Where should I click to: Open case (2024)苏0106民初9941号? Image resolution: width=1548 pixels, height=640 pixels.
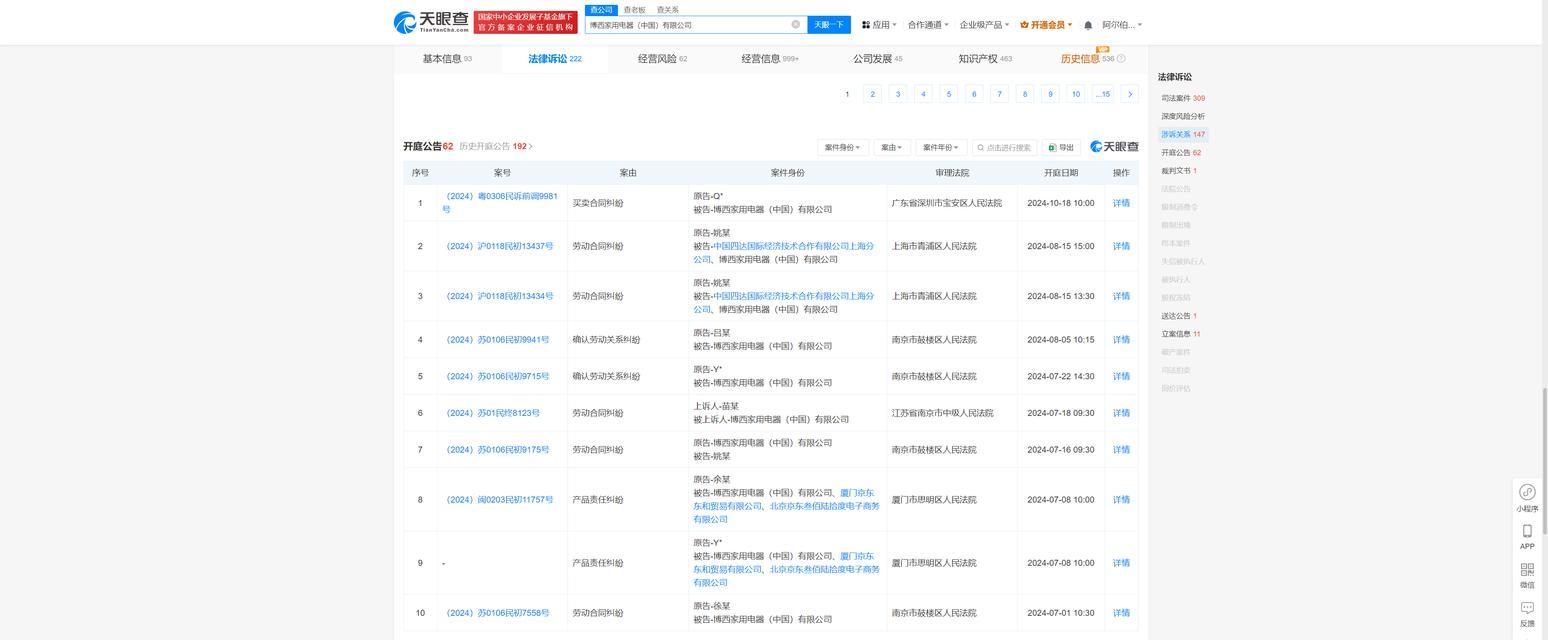tap(498, 340)
